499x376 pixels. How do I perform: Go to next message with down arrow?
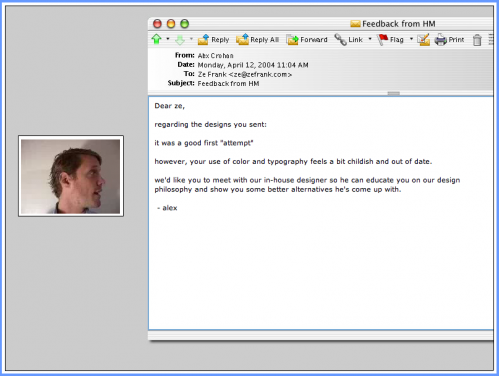180,40
